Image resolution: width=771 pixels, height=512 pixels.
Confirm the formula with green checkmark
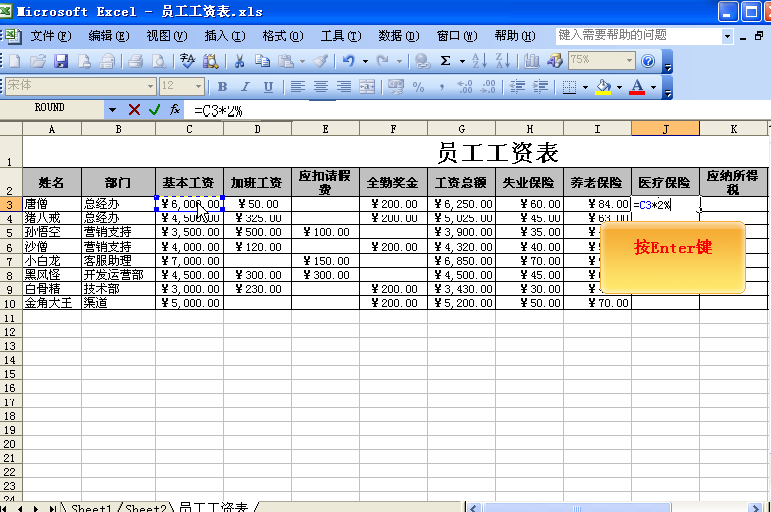[154, 110]
